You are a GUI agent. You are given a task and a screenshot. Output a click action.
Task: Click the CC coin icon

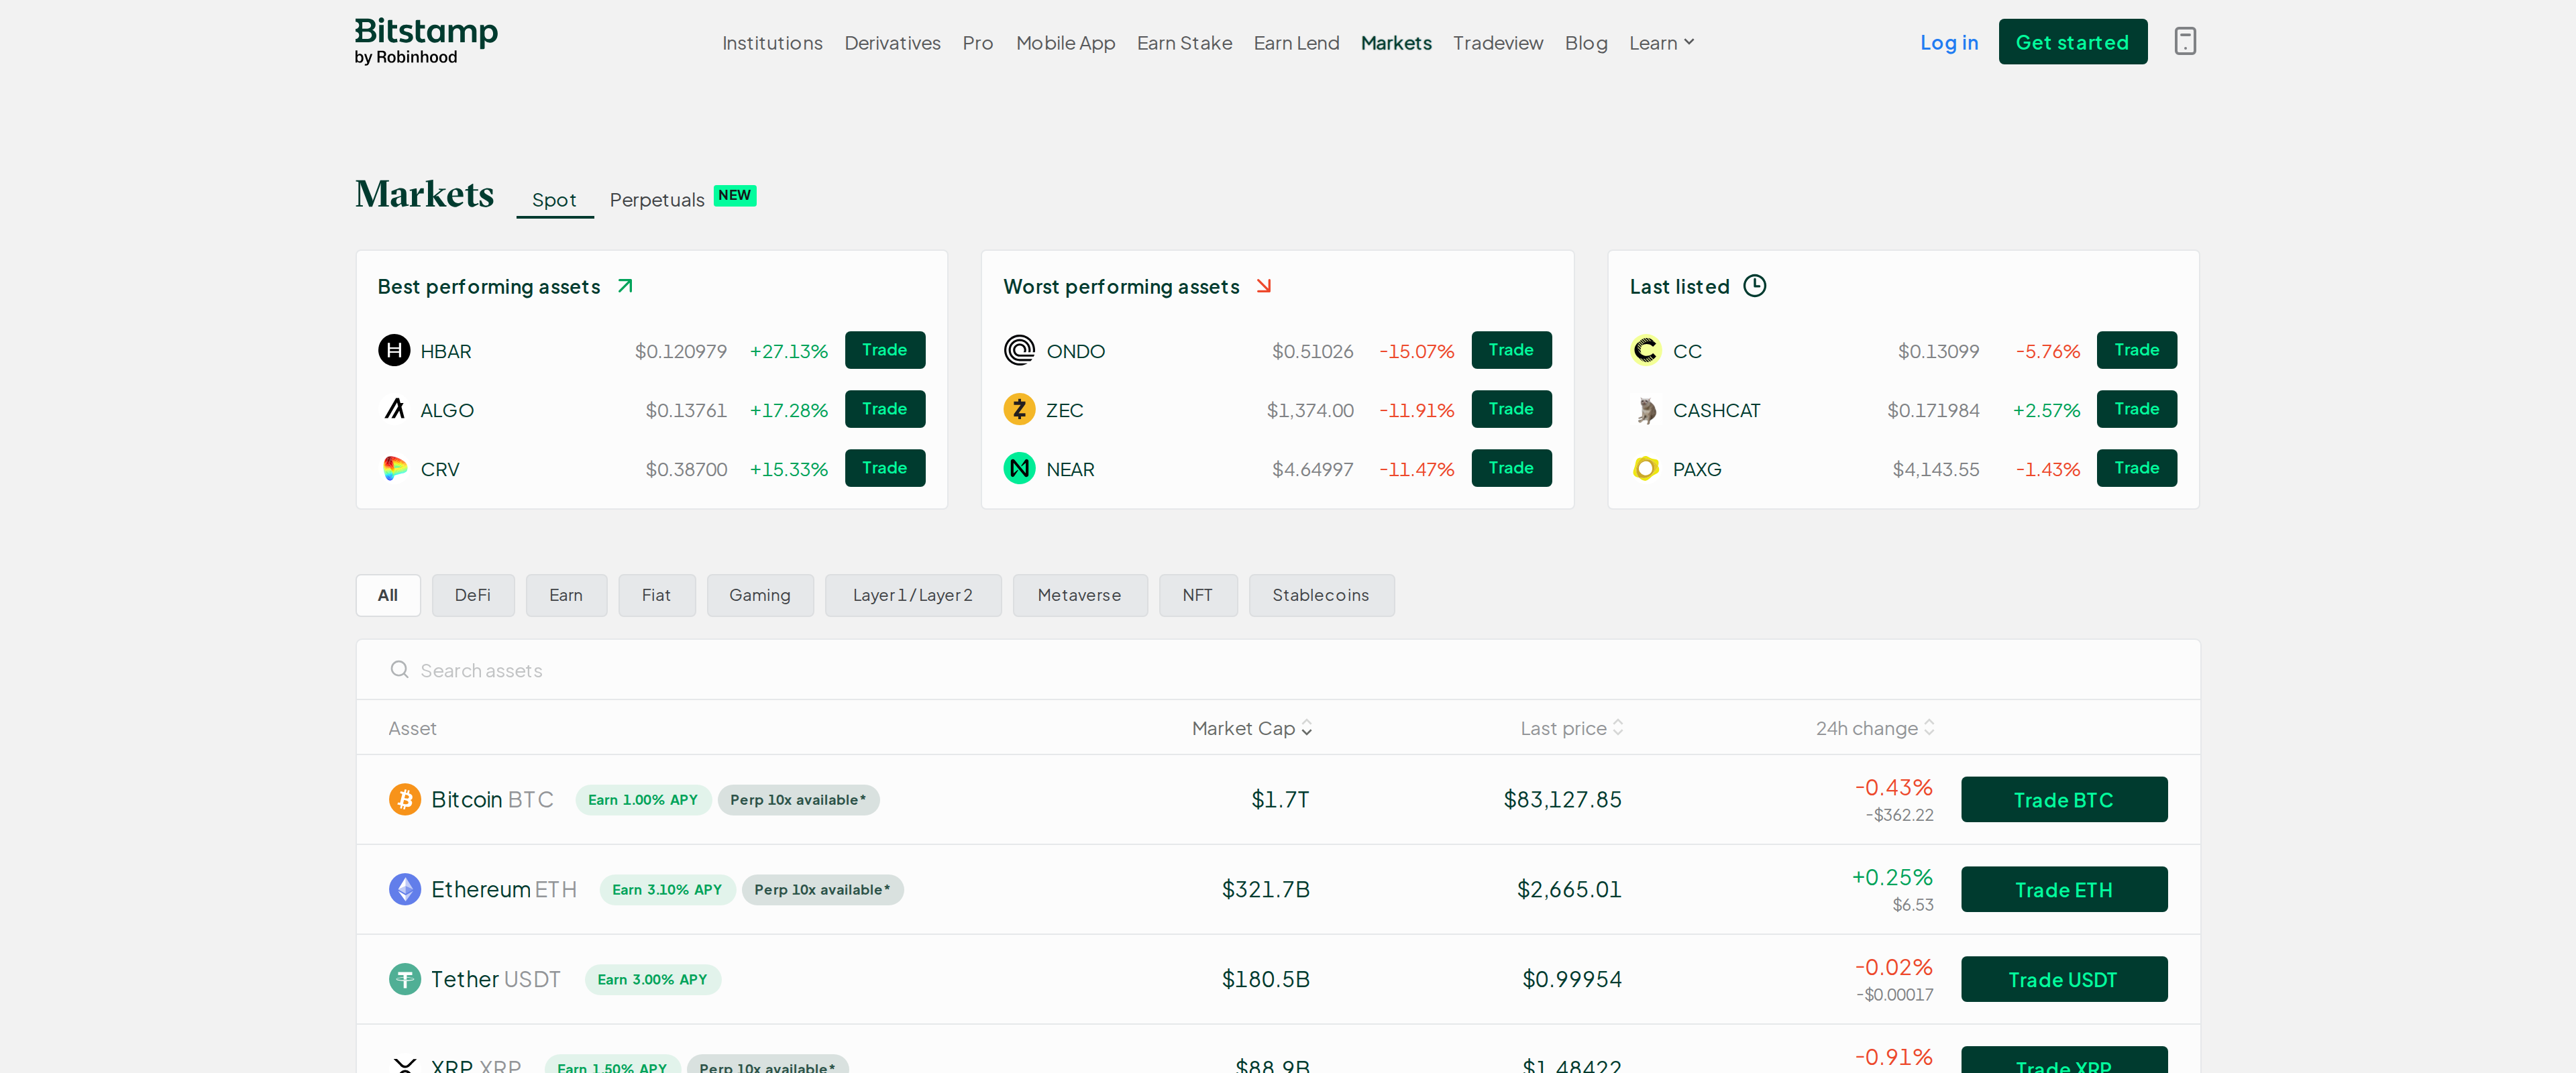tap(1645, 350)
